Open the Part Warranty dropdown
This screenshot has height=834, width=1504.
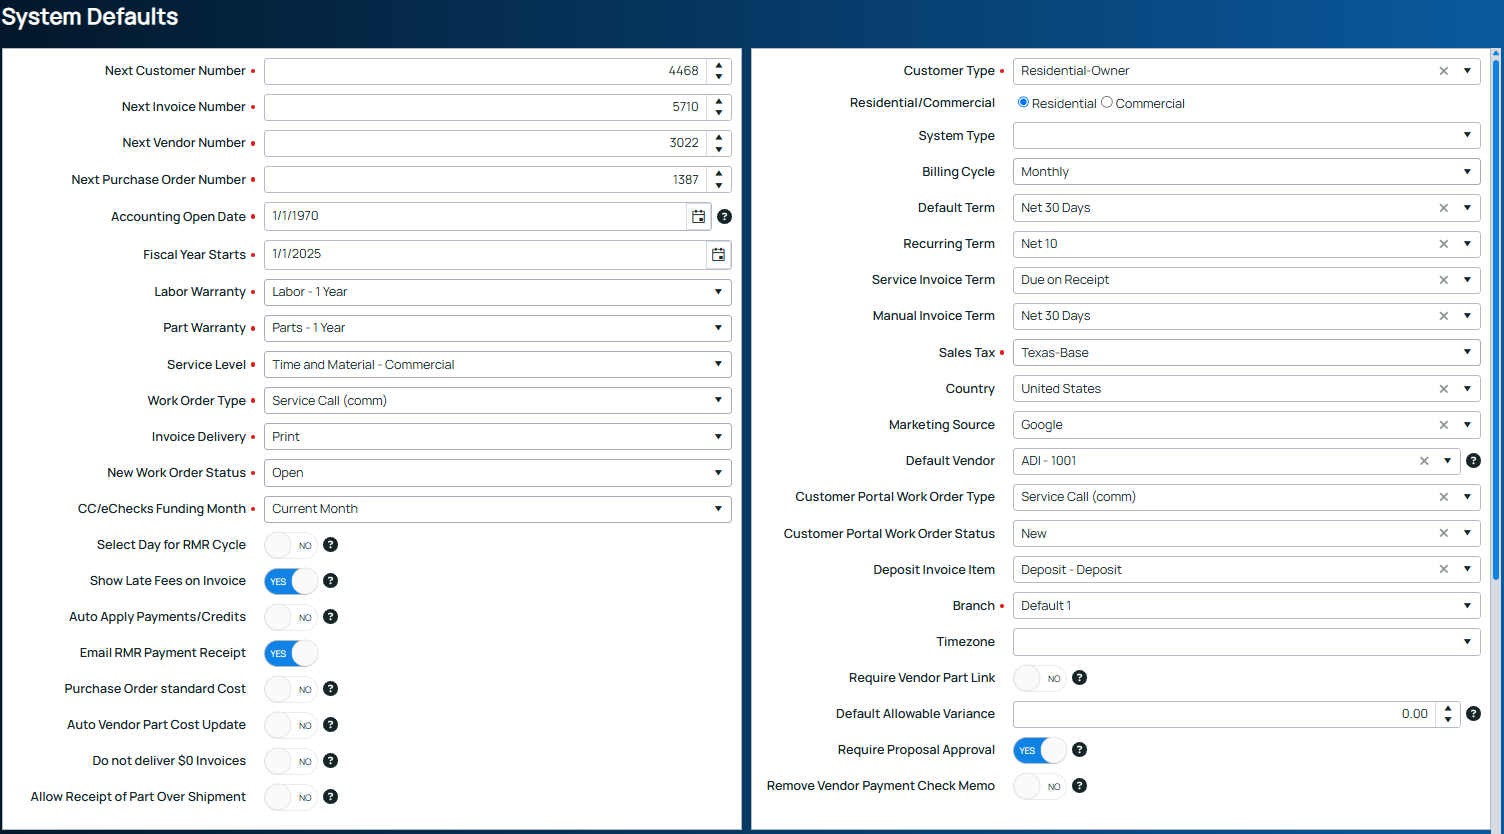point(718,328)
